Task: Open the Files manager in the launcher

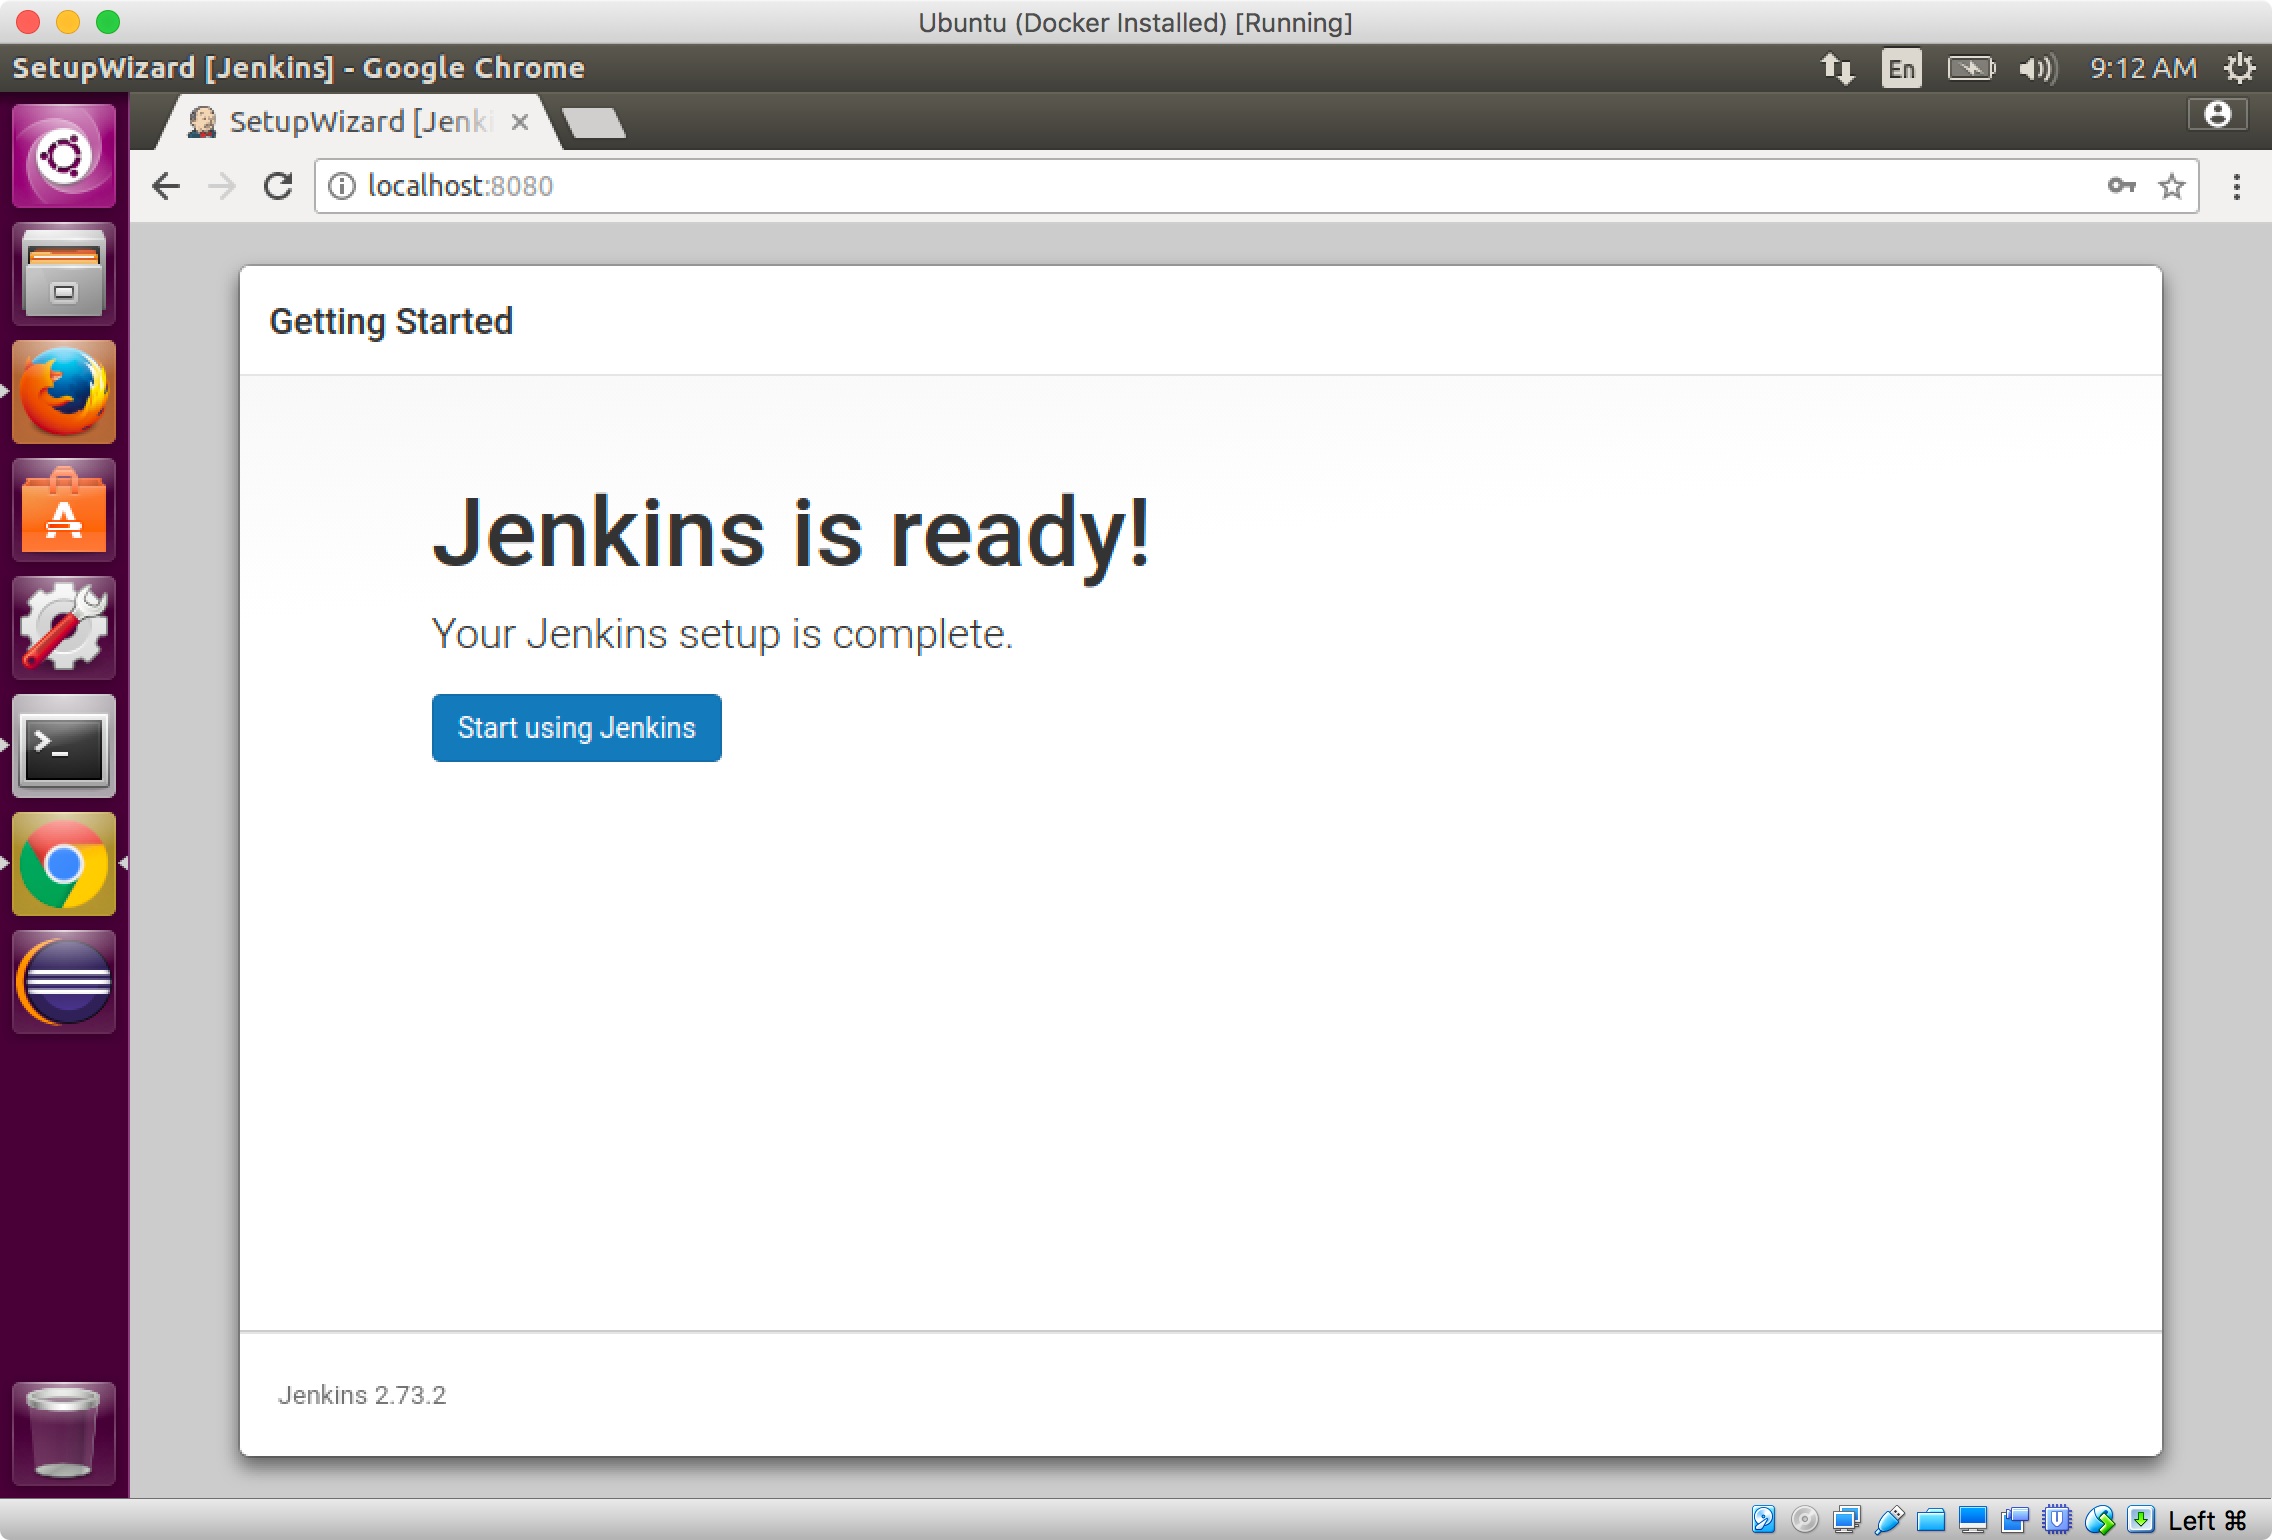Action: [64, 274]
